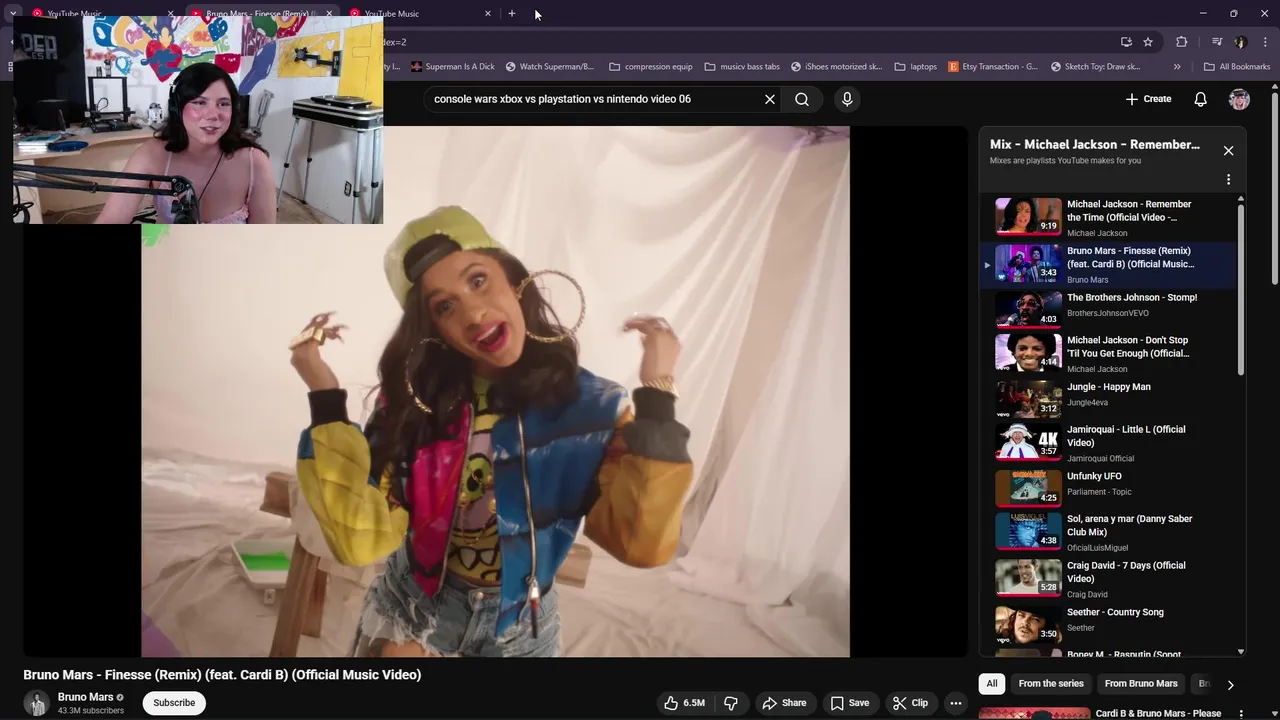Click into the YouTube search field
The height and width of the screenshot is (720, 1280).
point(595,99)
